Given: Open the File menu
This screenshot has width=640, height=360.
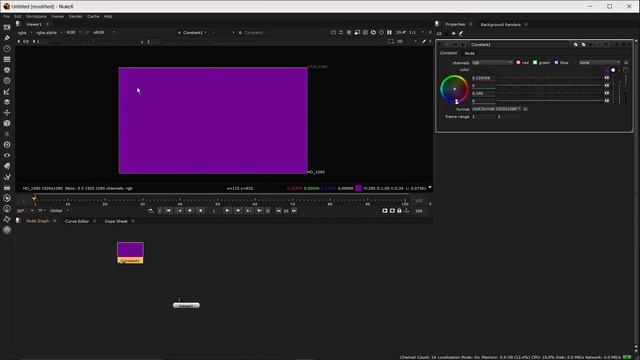Looking at the screenshot, I should 7,16.
